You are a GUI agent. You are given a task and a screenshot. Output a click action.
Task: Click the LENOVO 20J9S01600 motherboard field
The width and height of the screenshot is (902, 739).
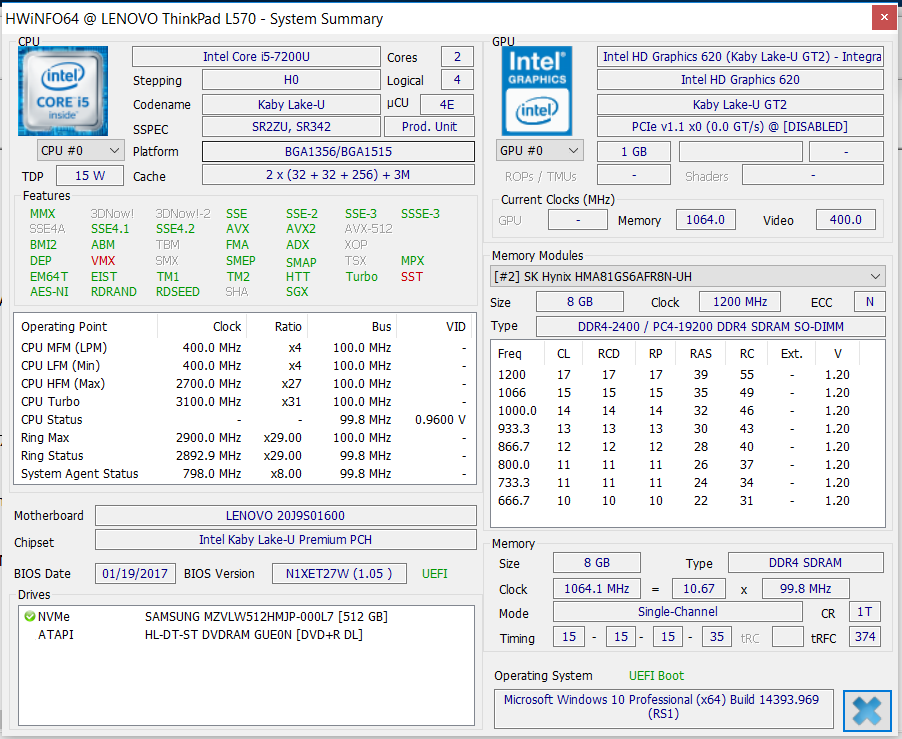click(x=285, y=516)
